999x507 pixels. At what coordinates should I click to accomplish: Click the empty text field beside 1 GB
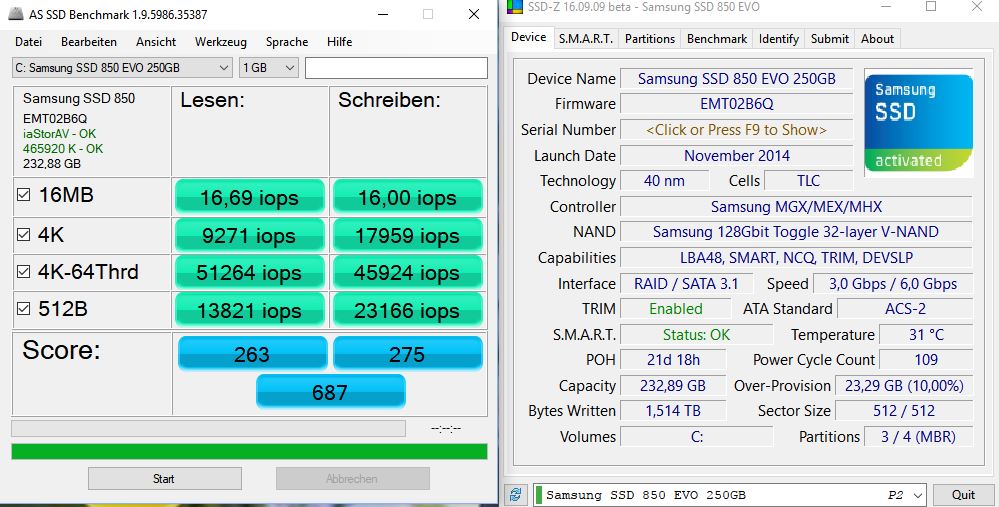[x=396, y=68]
